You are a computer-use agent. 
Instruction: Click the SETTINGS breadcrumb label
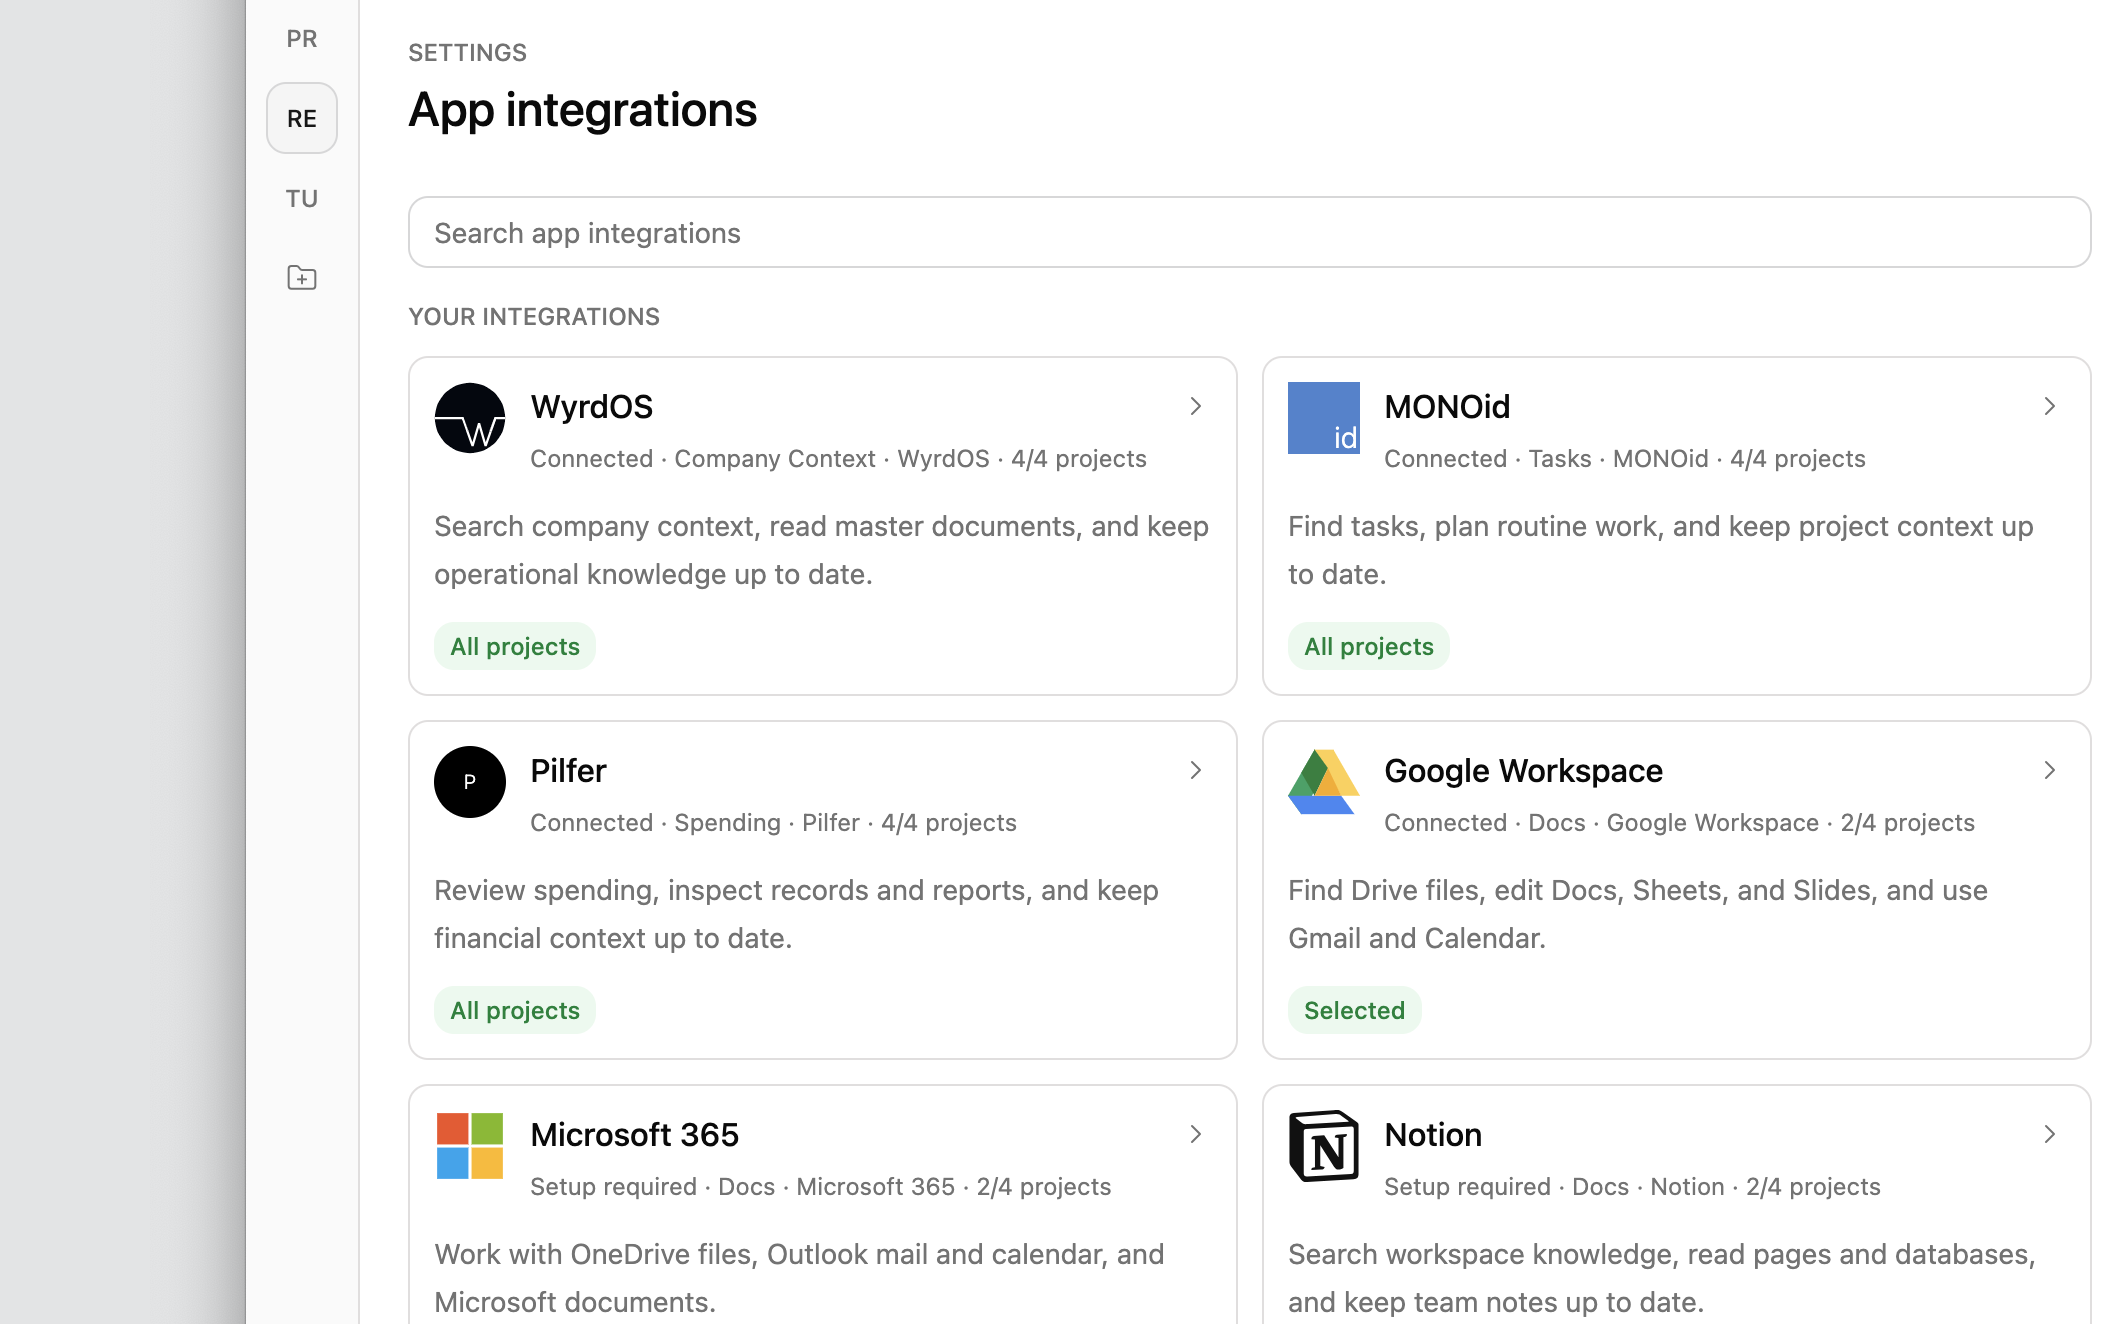click(x=467, y=52)
